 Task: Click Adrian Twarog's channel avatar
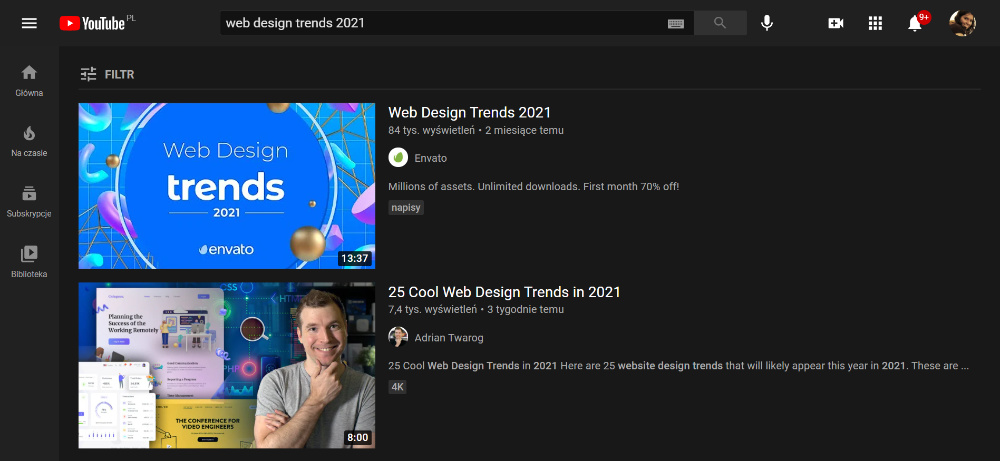pos(398,337)
